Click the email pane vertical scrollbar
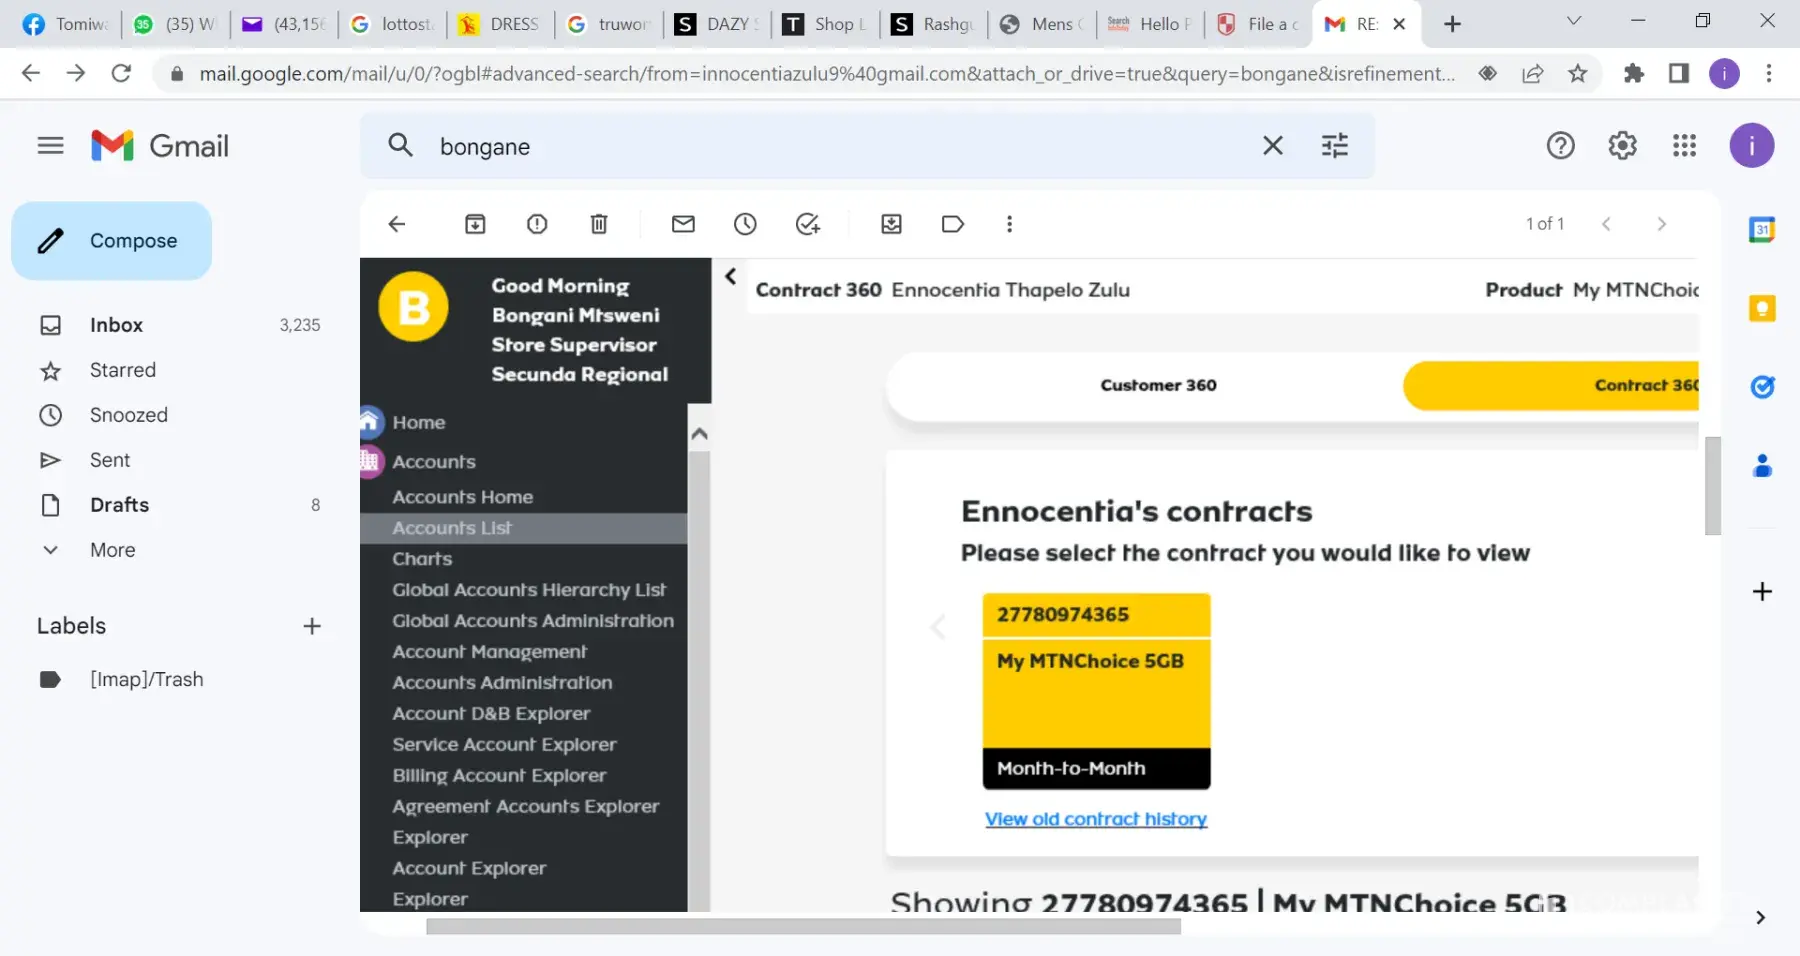This screenshot has width=1800, height=956. (1712, 486)
